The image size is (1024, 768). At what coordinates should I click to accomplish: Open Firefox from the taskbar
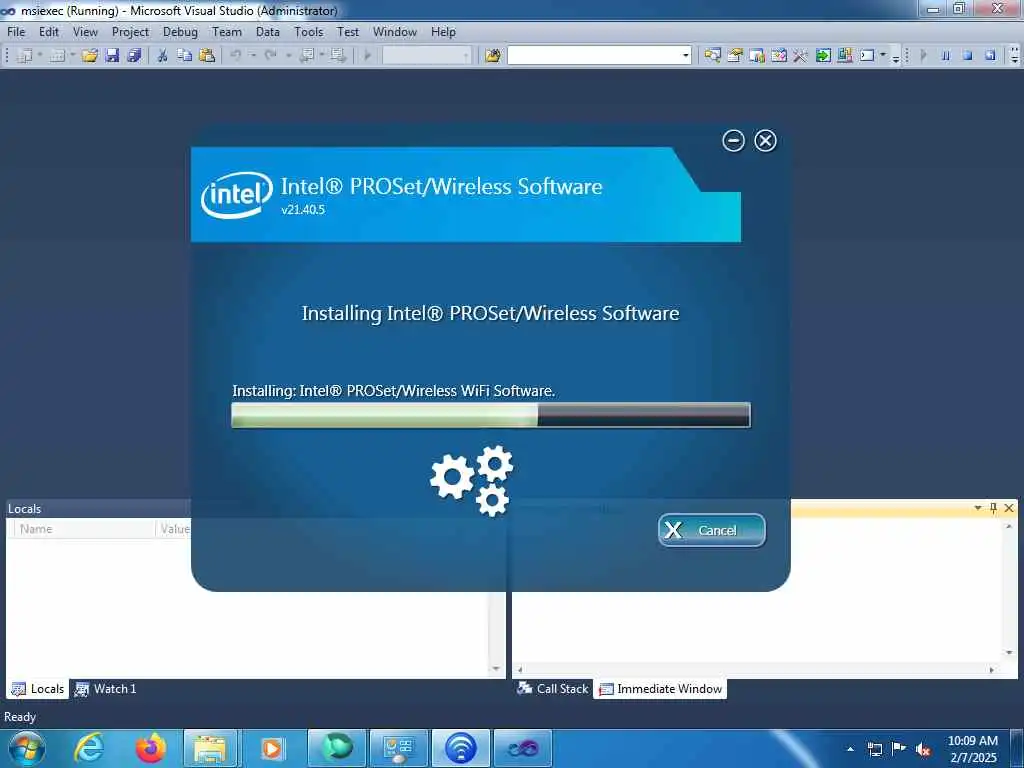[x=150, y=748]
